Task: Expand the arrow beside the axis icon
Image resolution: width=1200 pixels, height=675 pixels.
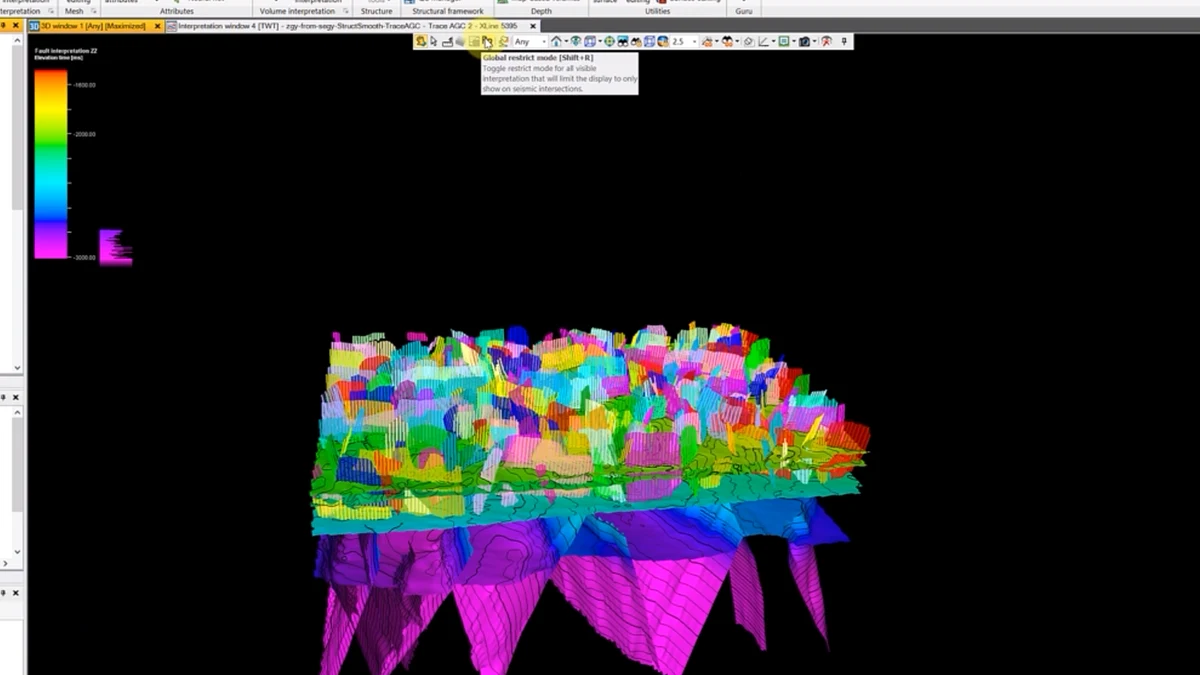Action: tap(771, 42)
